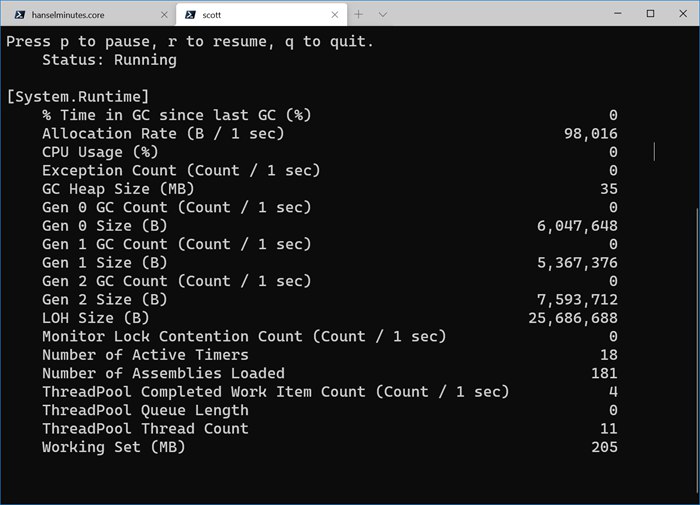Screen dimensions: 700x505
Task: Expand the new tab profile dropdown
Action: (x=383, y=14)
